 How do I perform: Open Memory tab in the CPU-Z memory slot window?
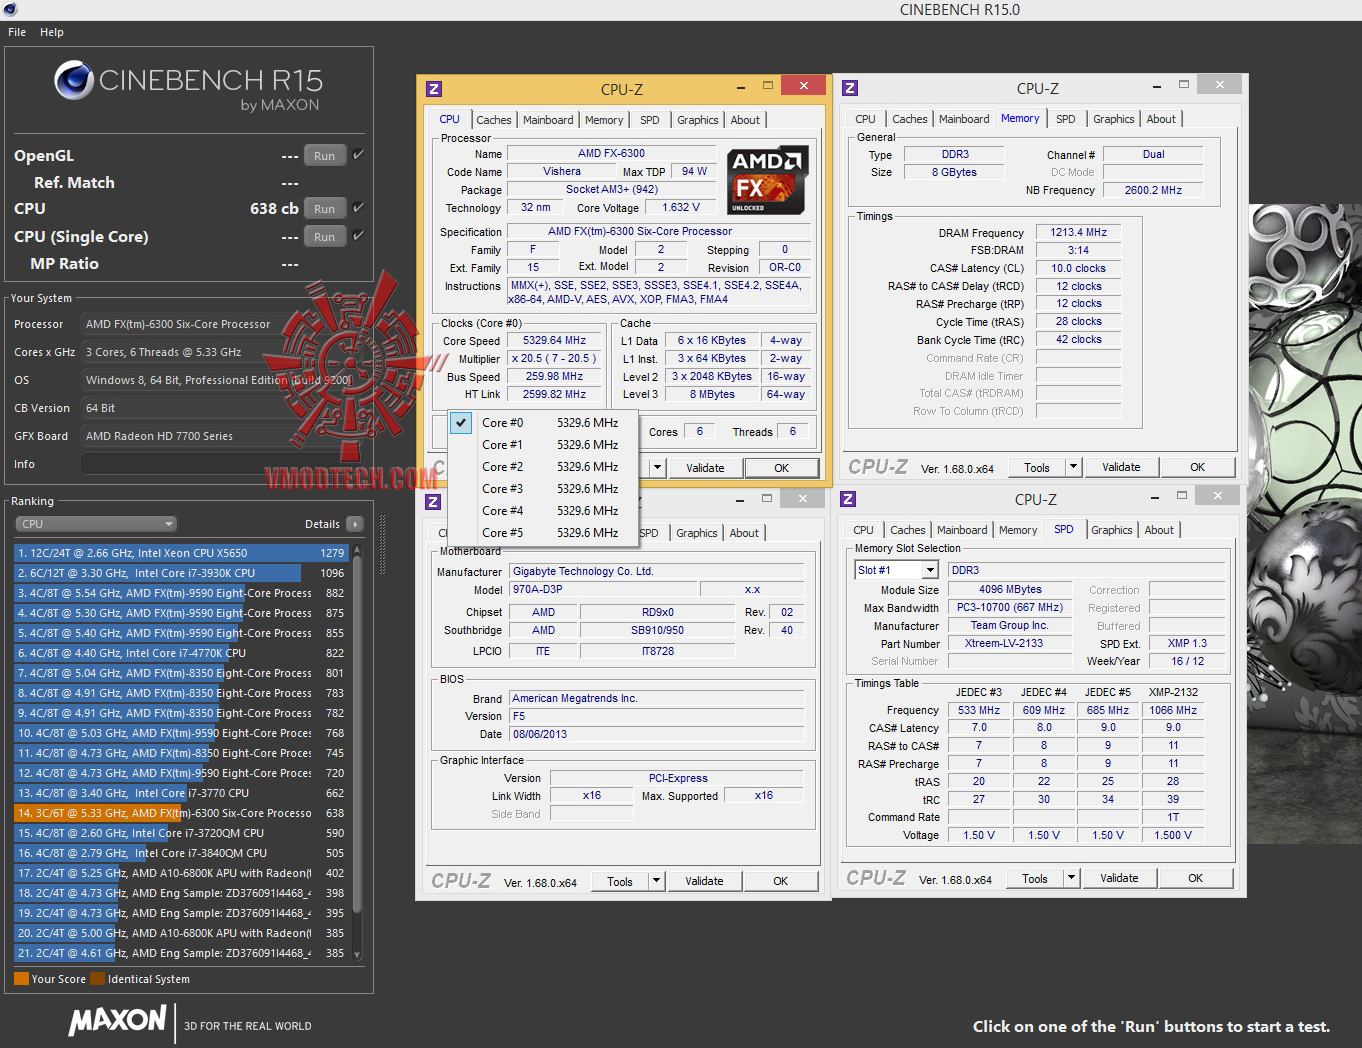coord(1018,530)
